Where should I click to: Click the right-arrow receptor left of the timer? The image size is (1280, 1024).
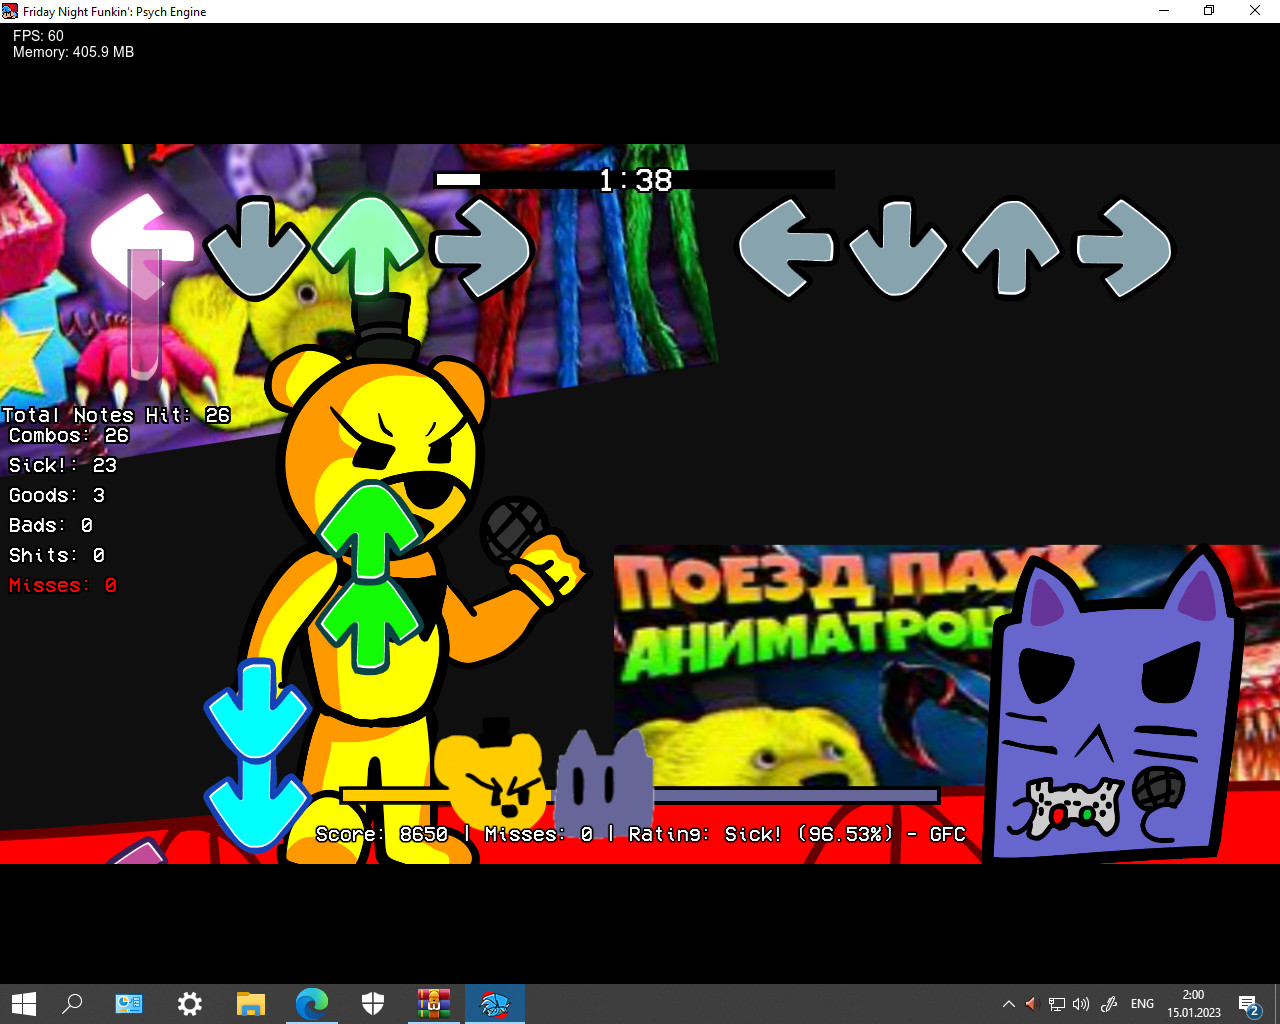tap(482, 248)
